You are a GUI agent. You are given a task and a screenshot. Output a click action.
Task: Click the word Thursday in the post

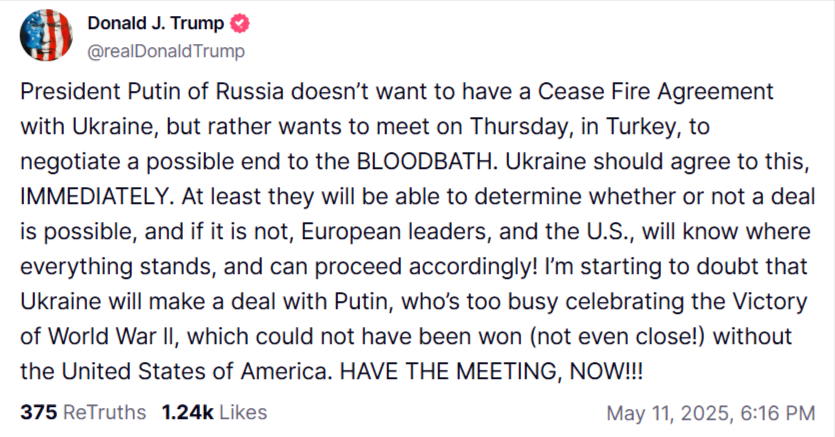click(522, 127)
